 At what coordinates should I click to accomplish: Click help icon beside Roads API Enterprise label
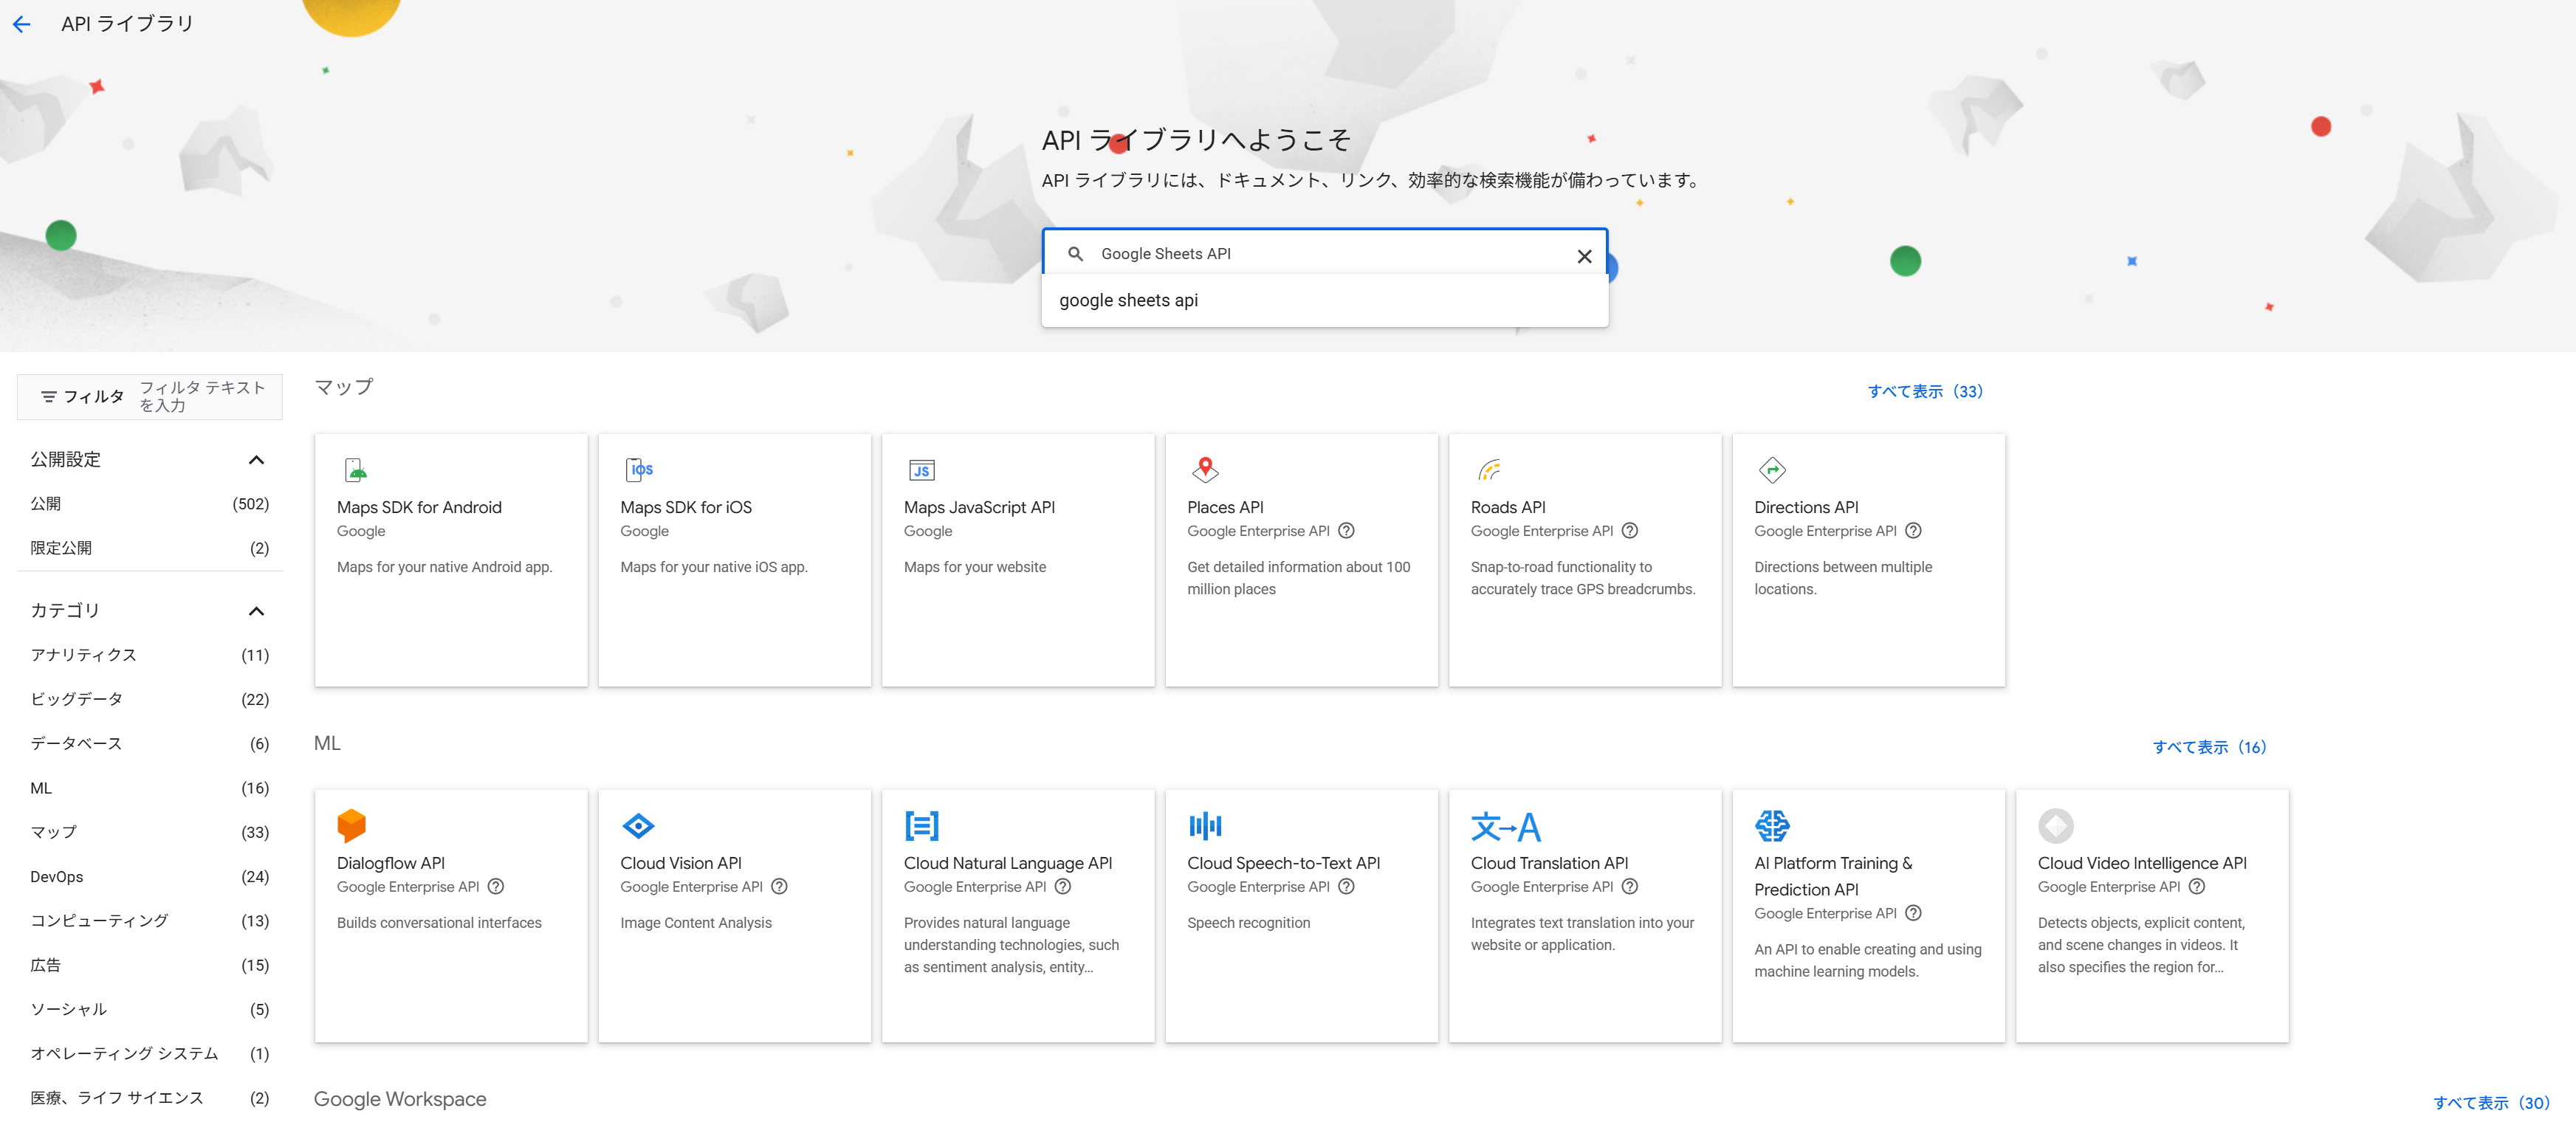point(1630,531)
